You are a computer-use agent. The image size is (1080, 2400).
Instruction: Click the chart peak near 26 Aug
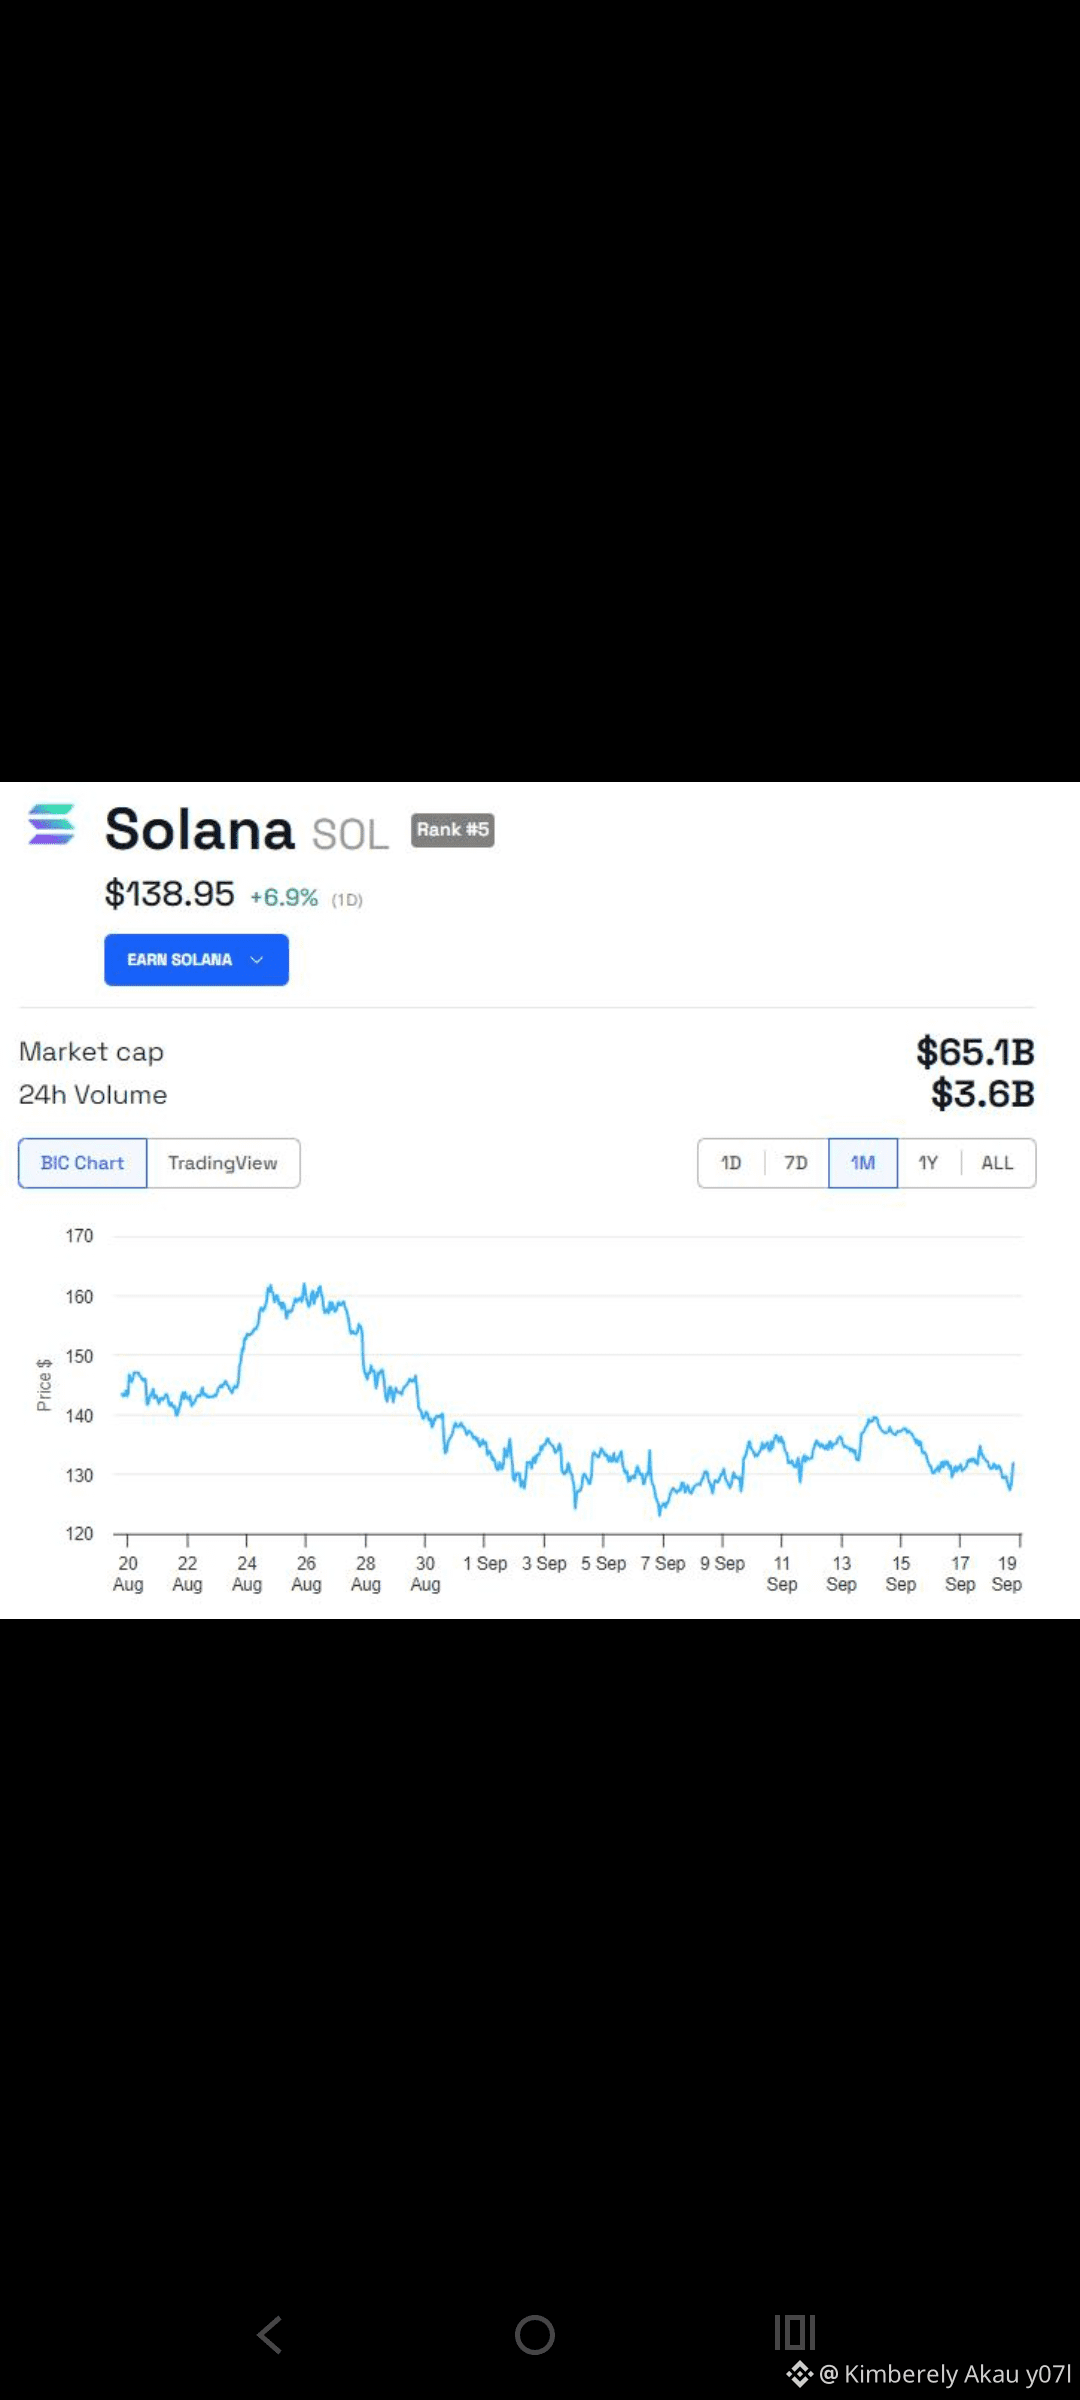coord(305,1286)
